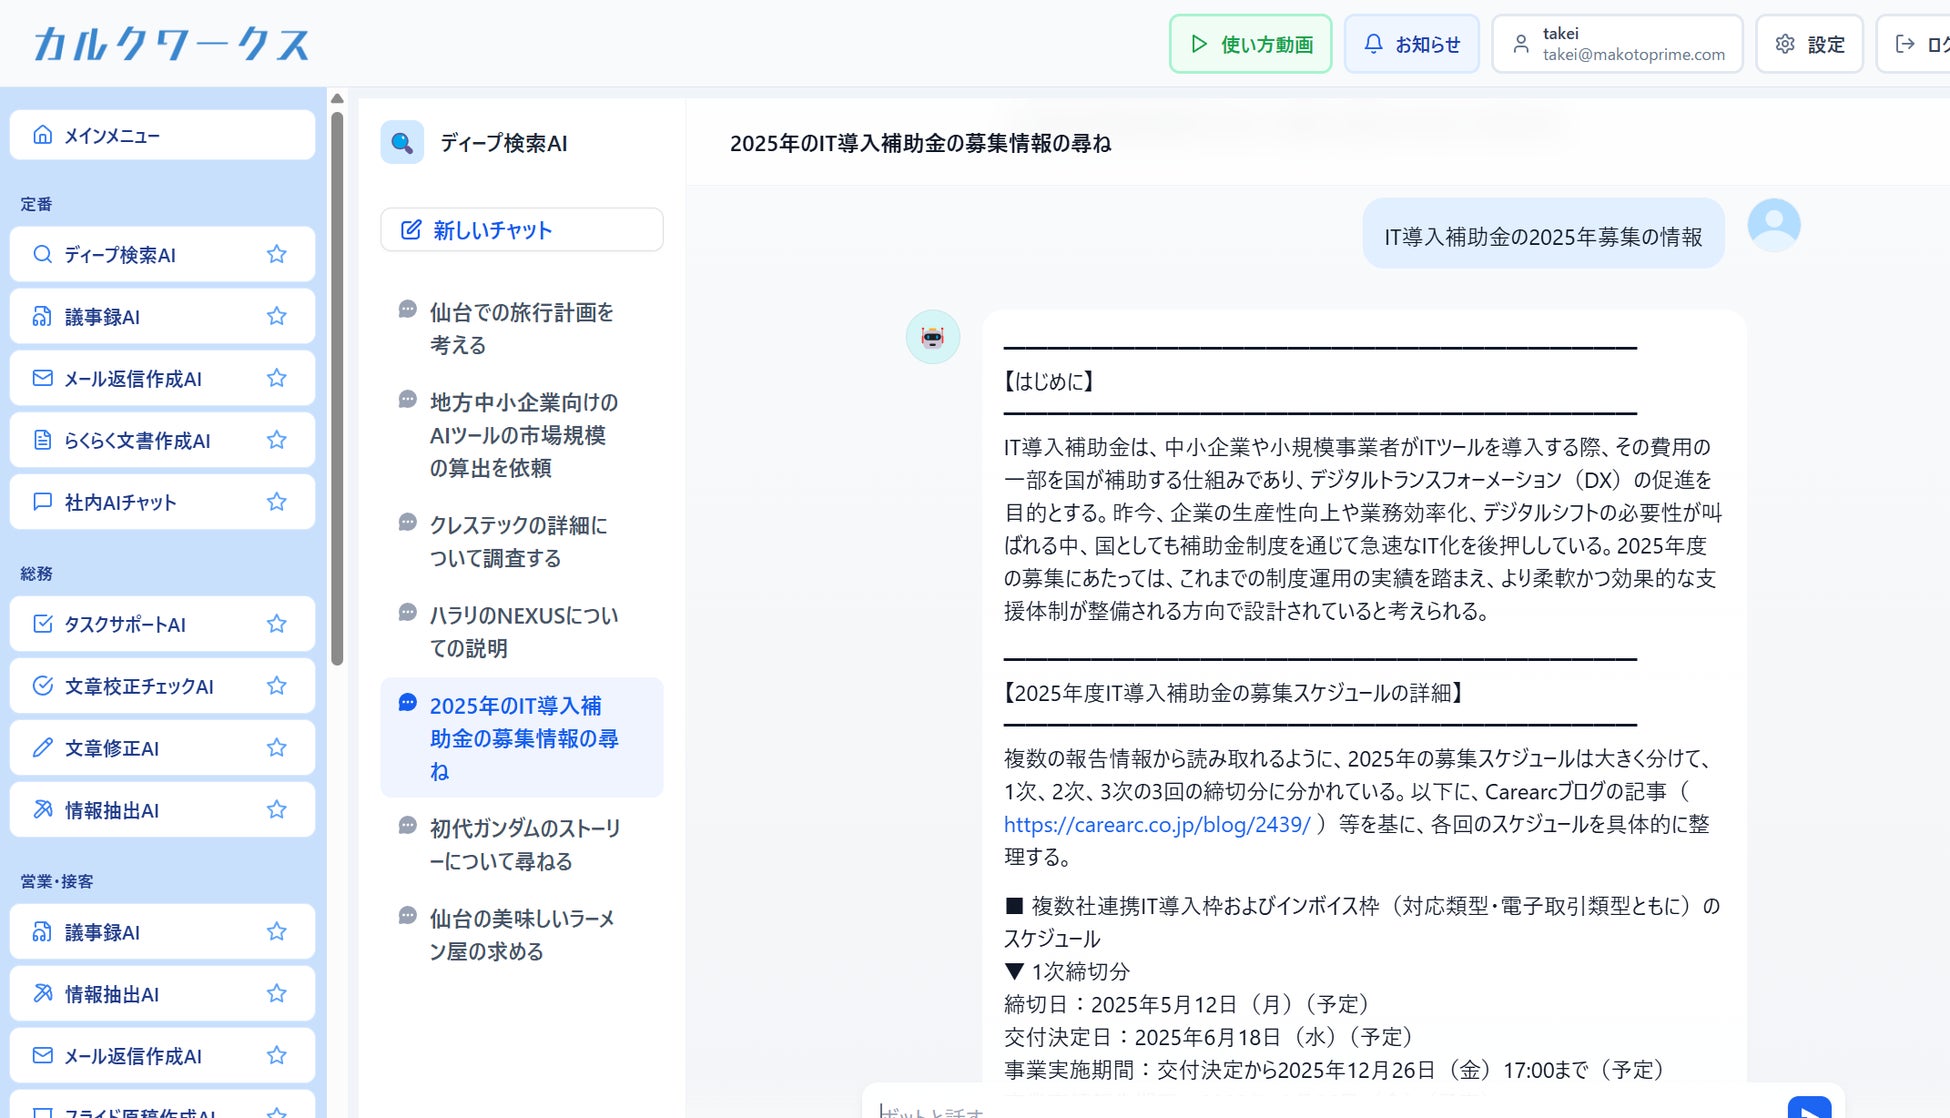
Task: Toggle favorite star for メール返信作成AI in 定番 section
Action: click(x=277, y=378)
